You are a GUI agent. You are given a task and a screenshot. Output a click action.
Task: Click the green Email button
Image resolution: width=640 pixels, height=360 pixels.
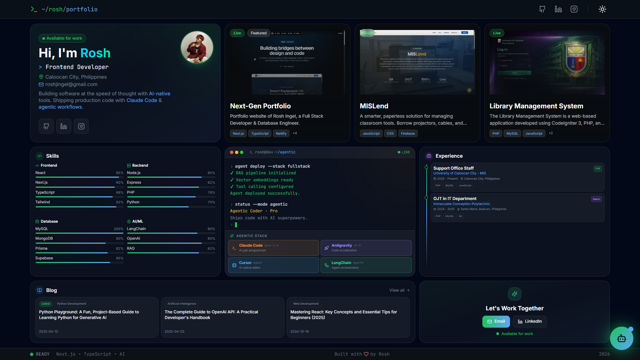tap(496, 322)
